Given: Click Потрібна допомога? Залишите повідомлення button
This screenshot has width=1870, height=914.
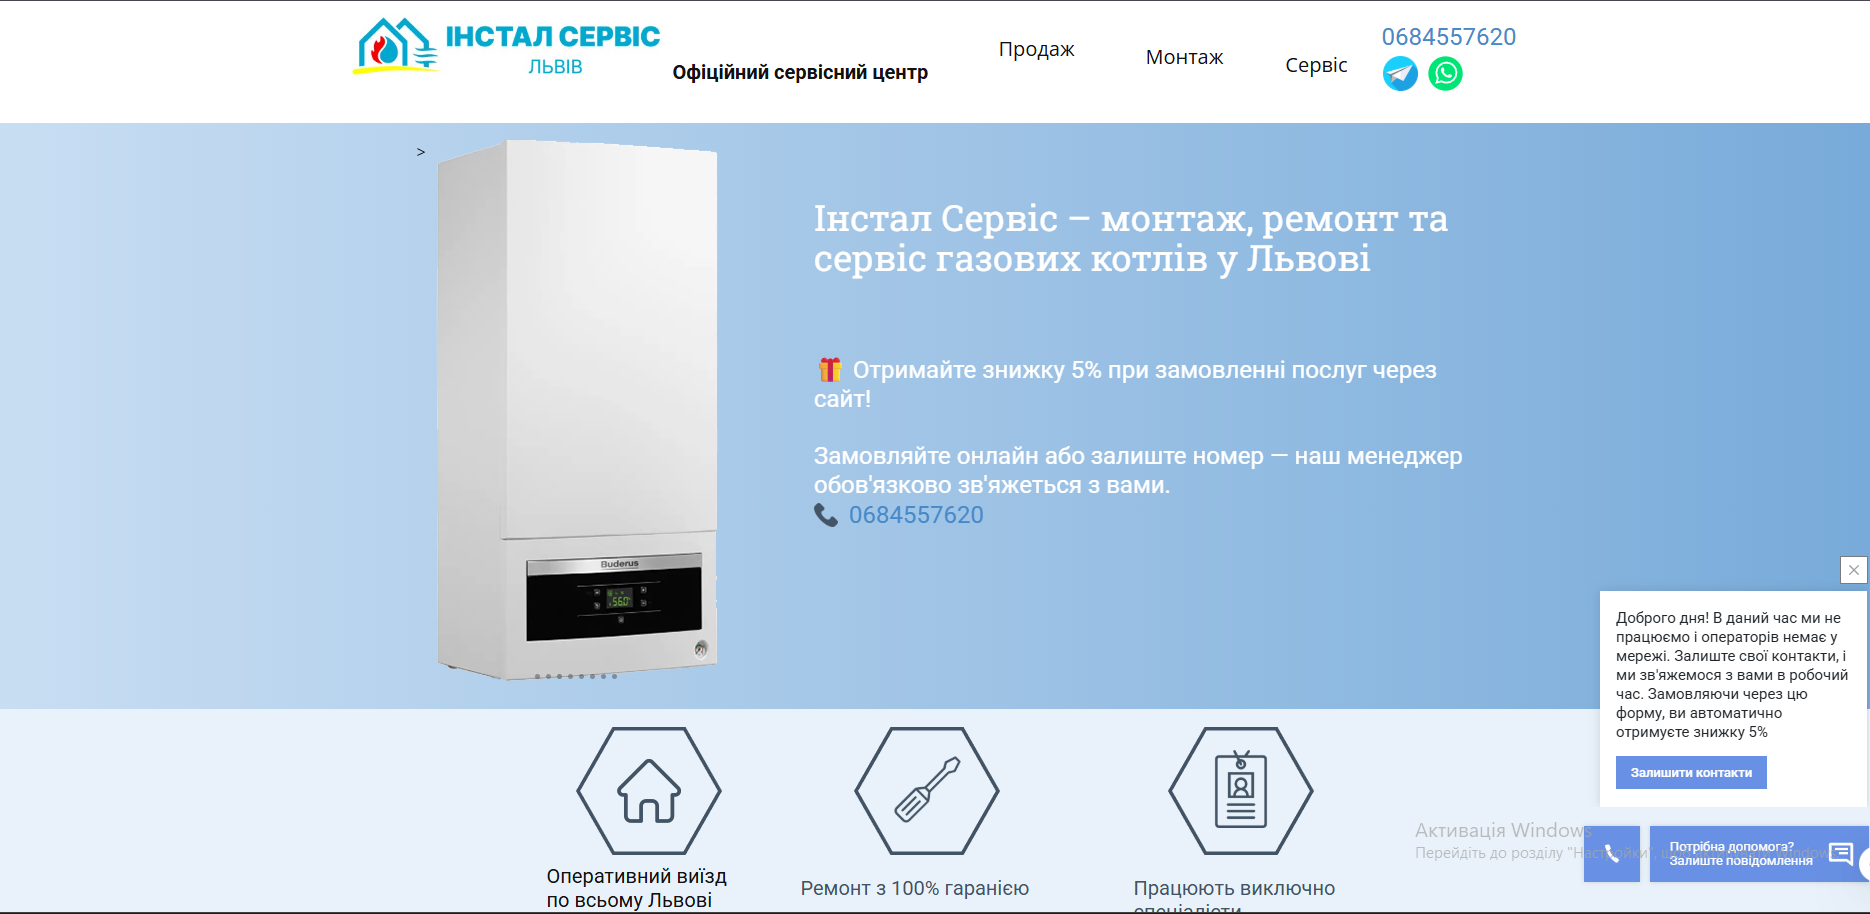Looking at the screenshot, I should (1759, 854).
